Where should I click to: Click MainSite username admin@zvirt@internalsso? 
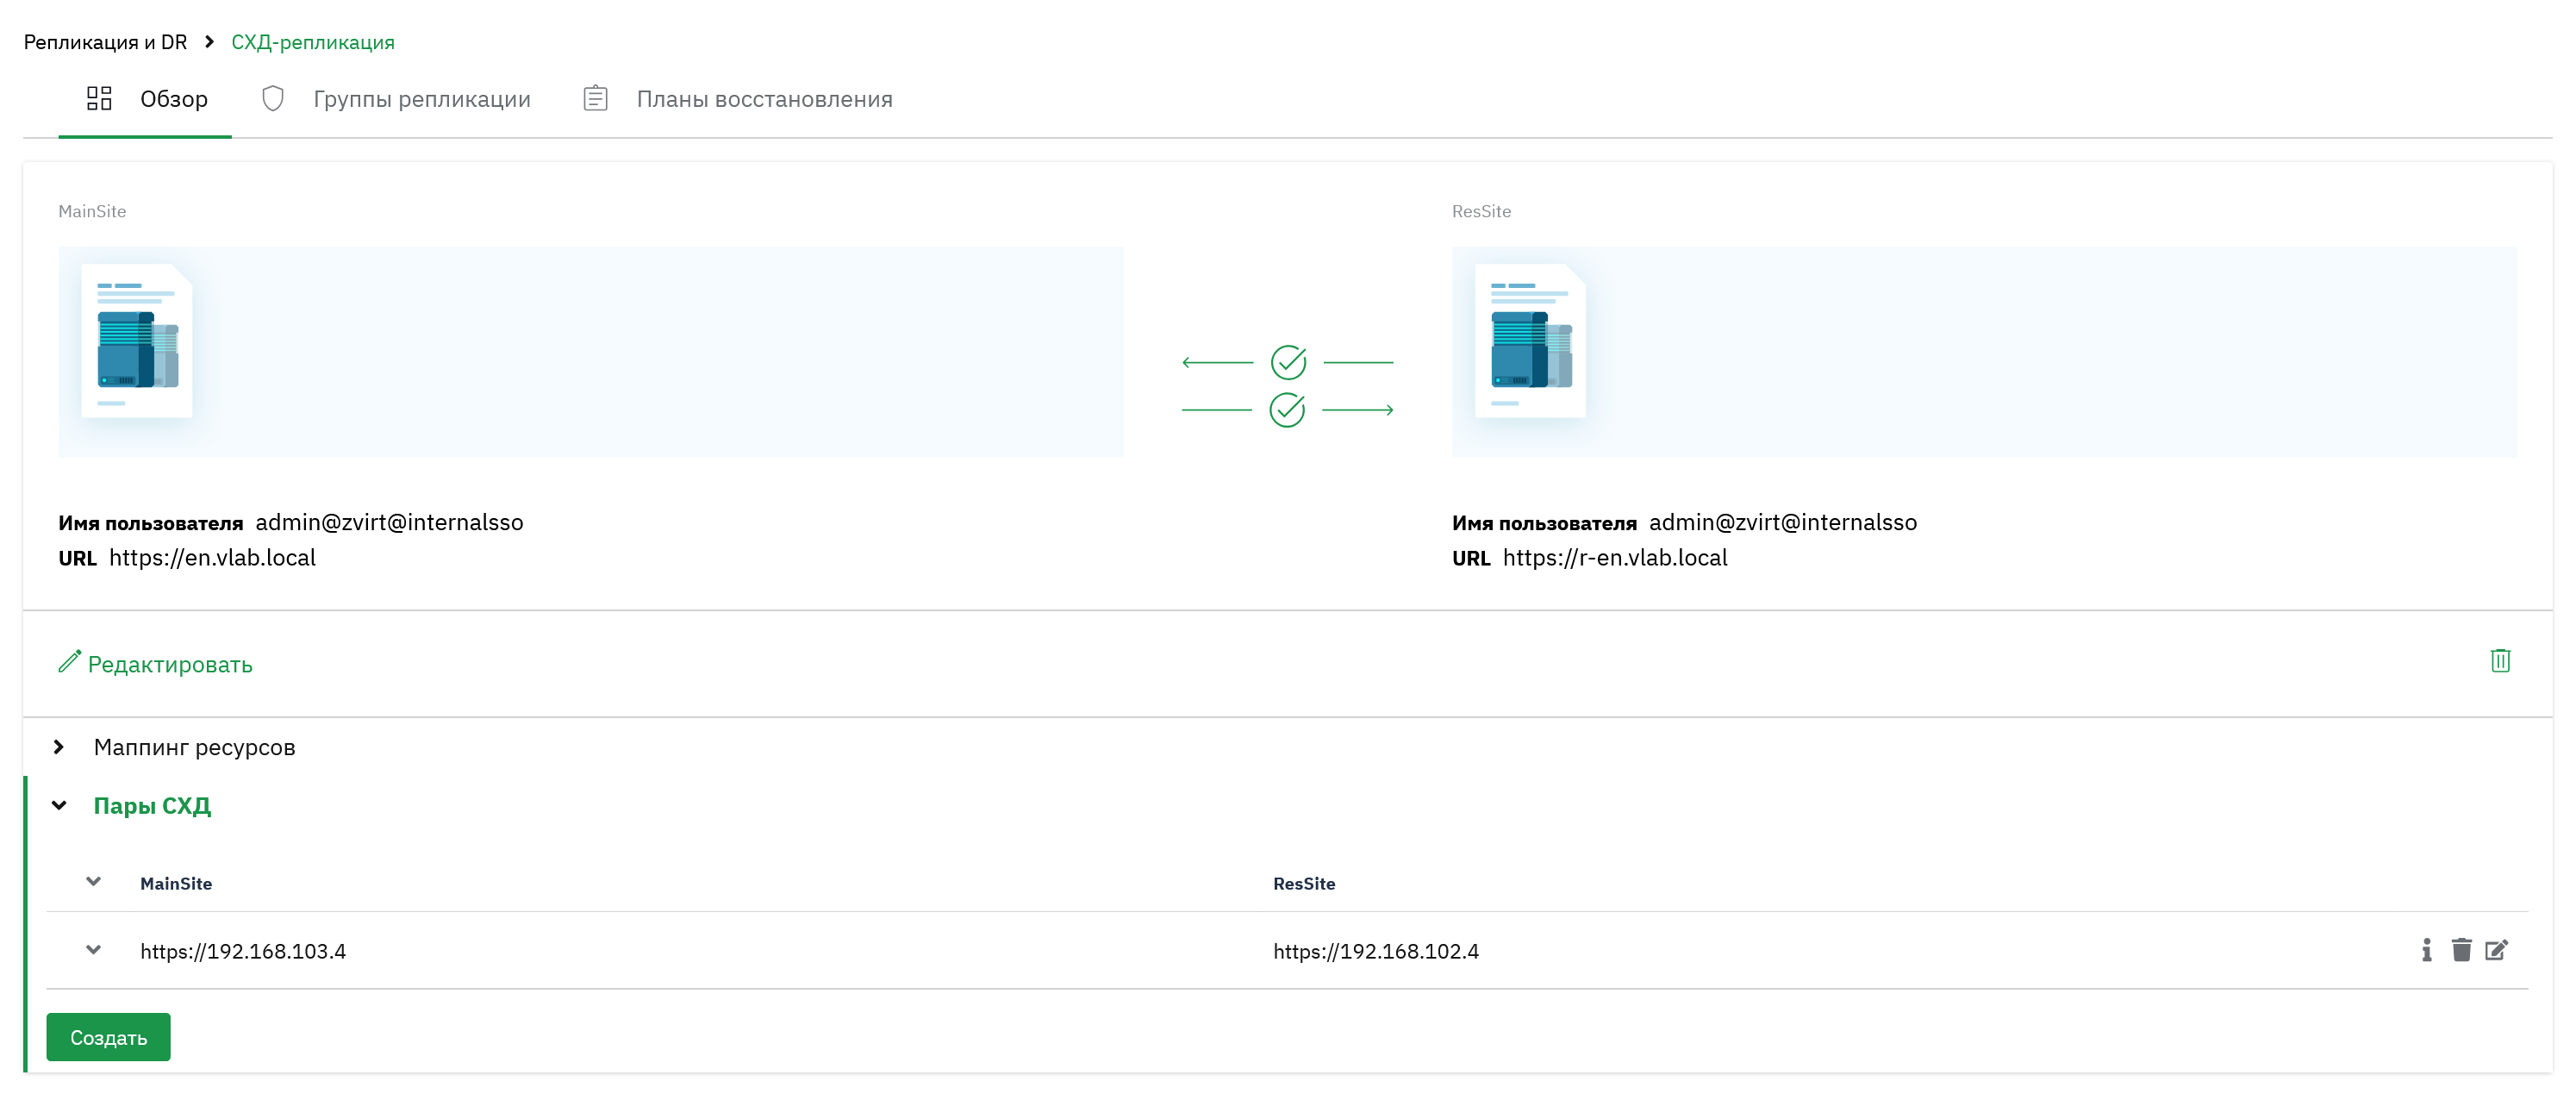[389, 522]
